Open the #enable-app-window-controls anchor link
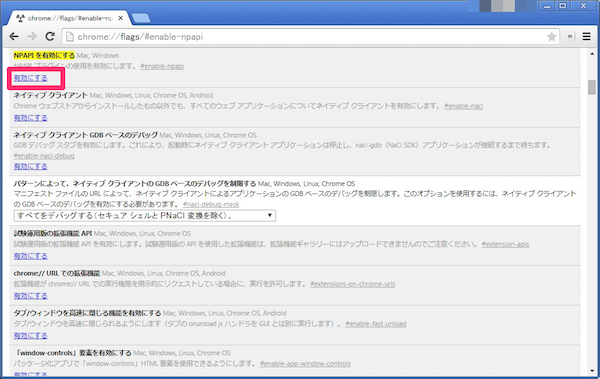Viewport: 600px width, 379px height. [x=305, y=364]
